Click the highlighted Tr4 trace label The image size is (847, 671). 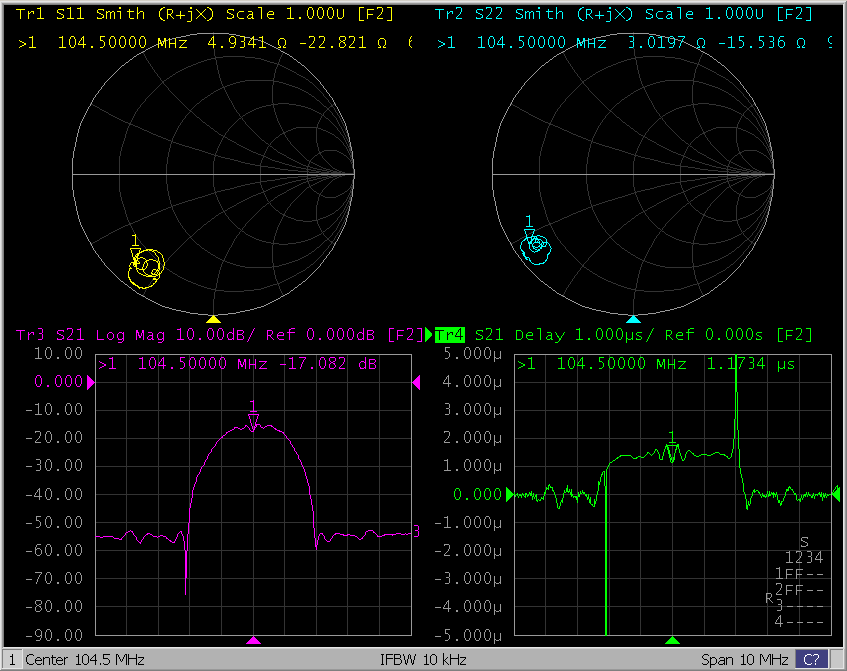pyautogui.click(x=450, y=334)
